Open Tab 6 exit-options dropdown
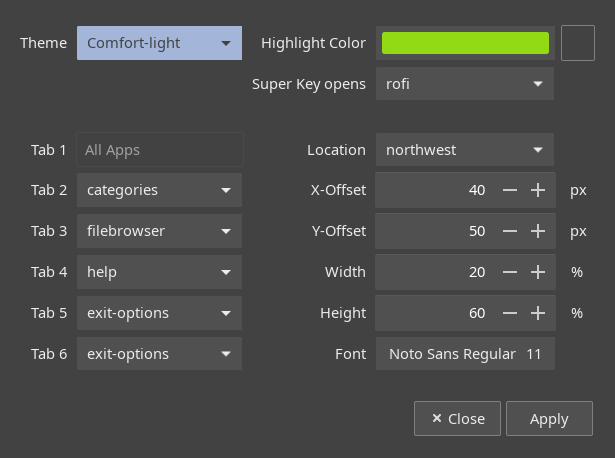The width and height of the screenshot is (615, 458). 159,354
